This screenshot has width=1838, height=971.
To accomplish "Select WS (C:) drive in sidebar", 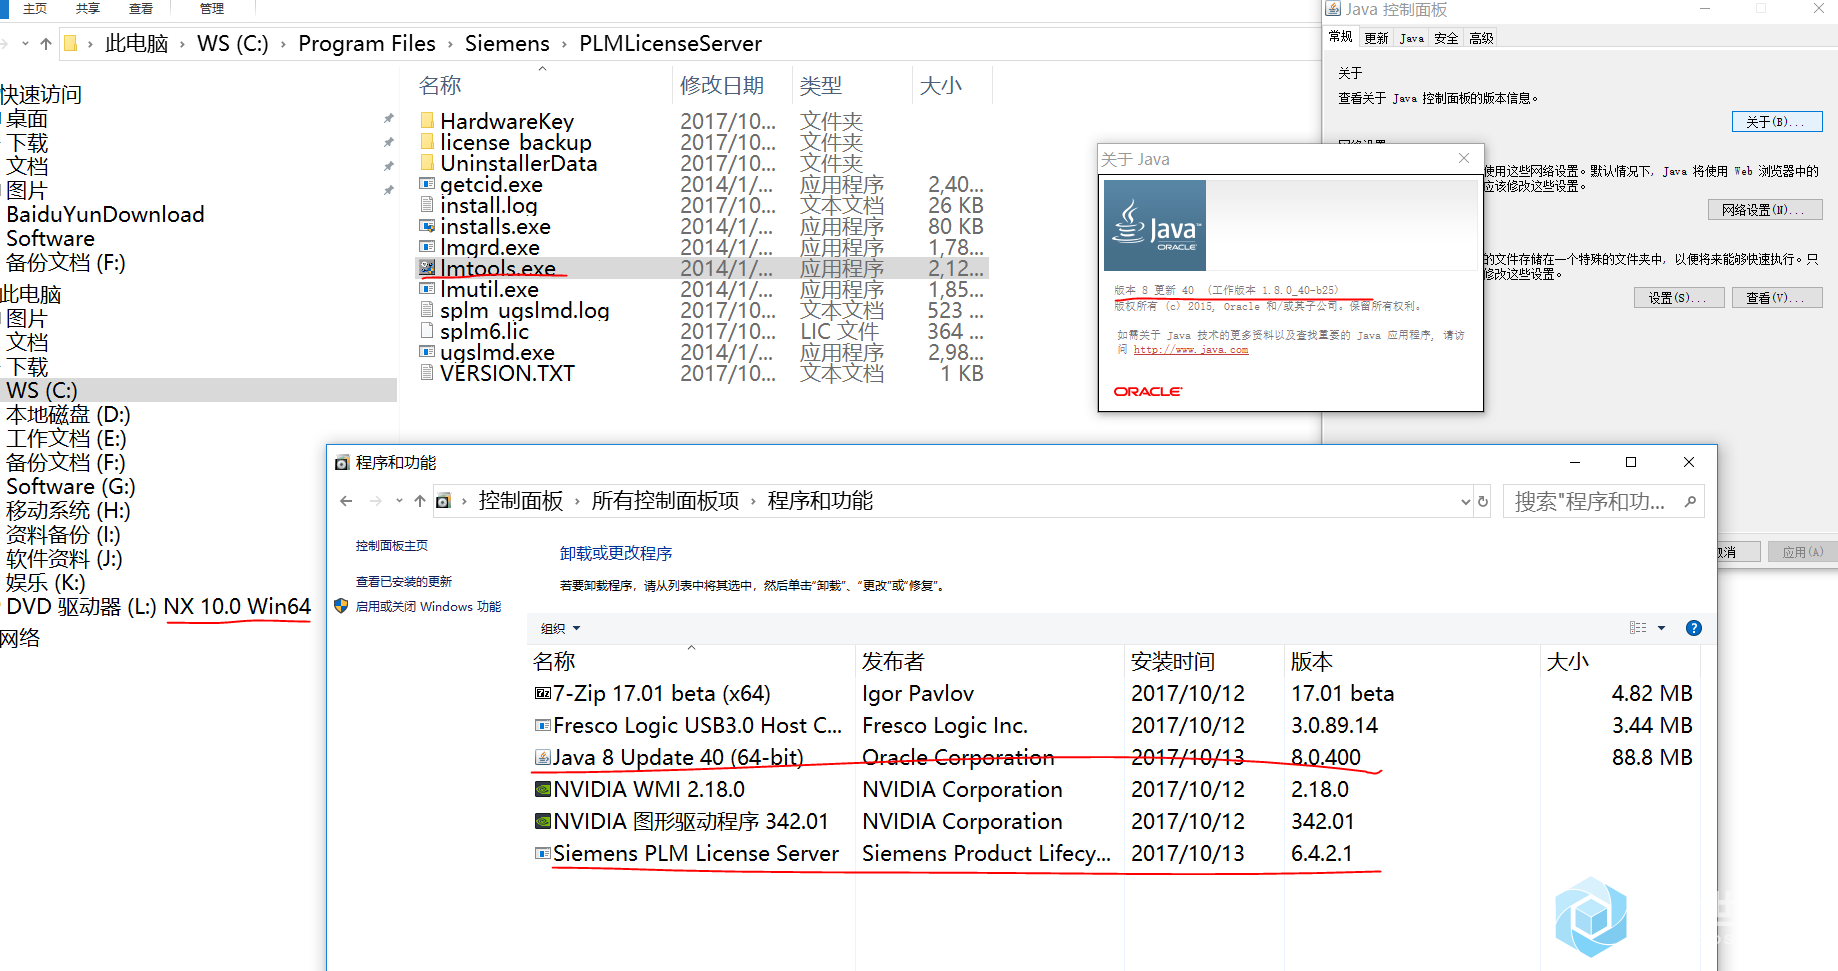I will pyautogui.click(x=198, y=390).
